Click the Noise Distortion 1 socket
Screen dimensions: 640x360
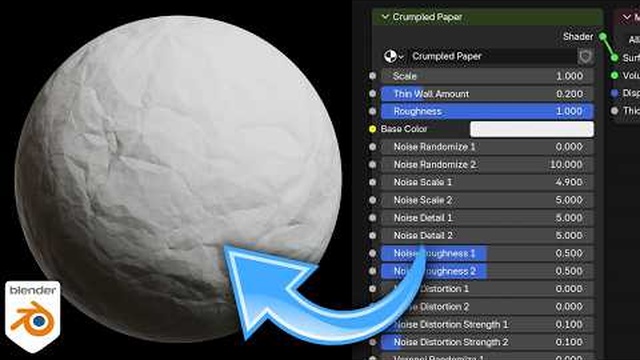pyautogui.click(x=372, y=289)
